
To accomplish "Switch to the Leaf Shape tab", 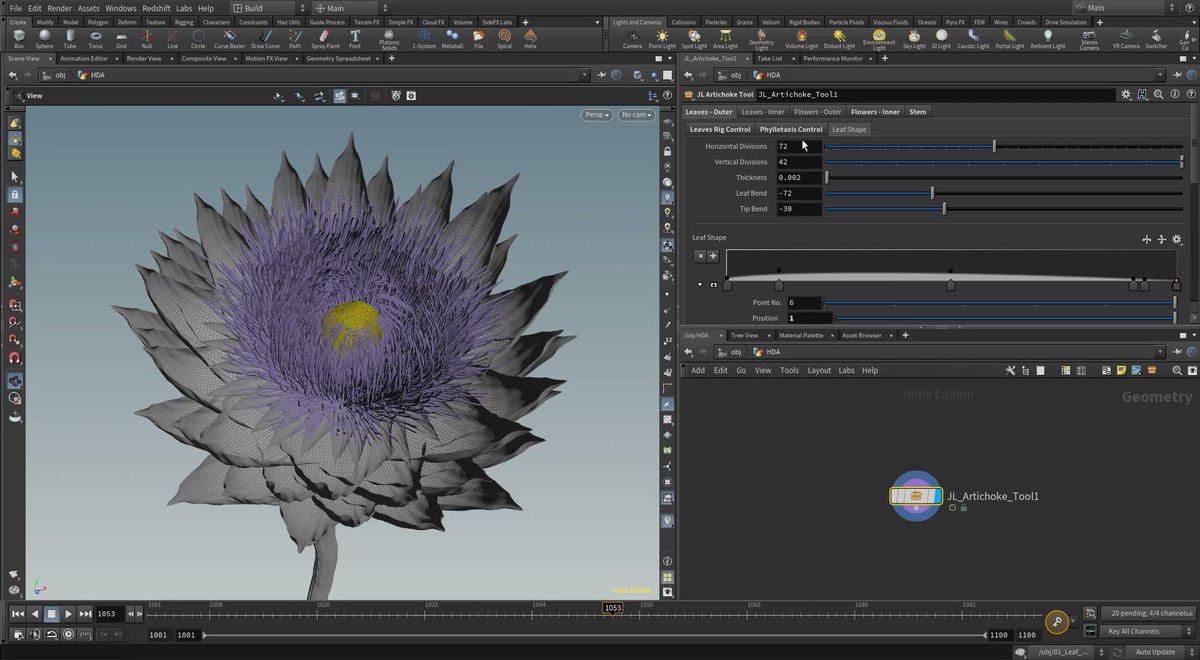I will pos(849,129).
